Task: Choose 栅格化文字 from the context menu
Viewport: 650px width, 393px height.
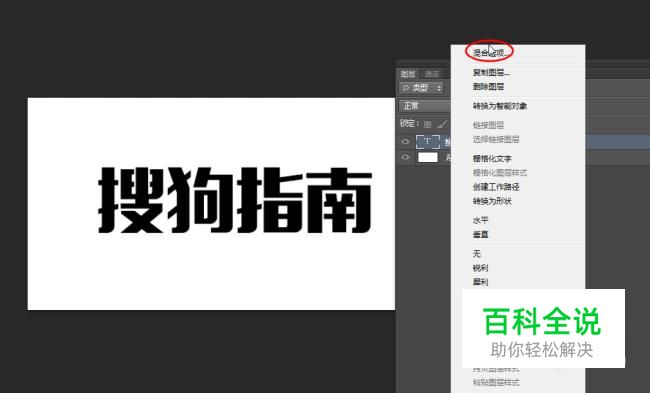Action: [492, 158]
